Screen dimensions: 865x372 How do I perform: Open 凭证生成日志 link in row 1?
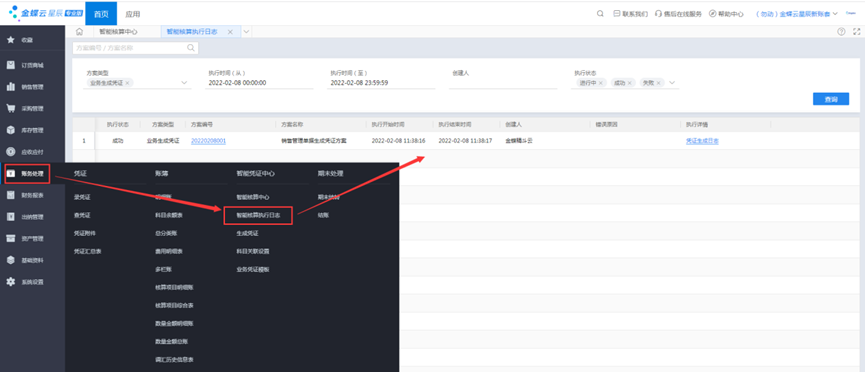(x=702, y=141)
